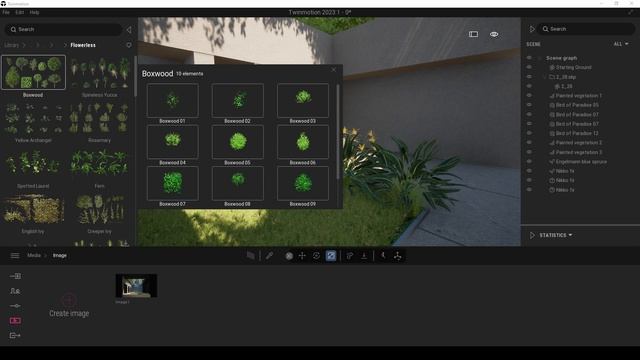This screenshot has height=360, width=640.
Task: Click the paint roller toolbar icon
Action: click(350, 256)
